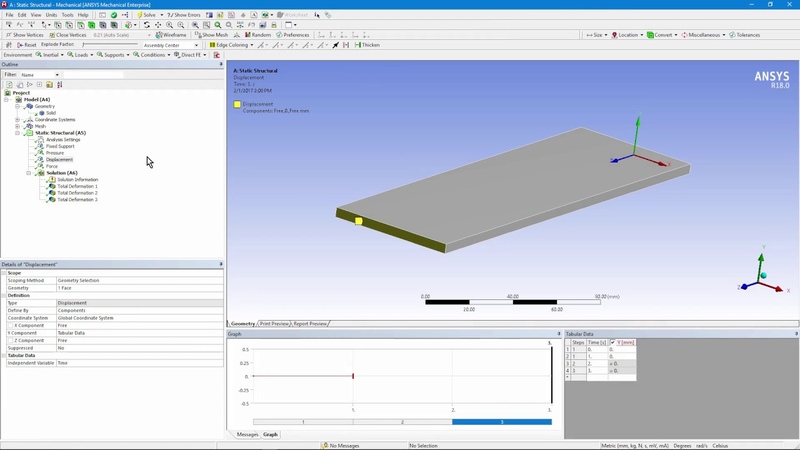This screenshot has width=800, height=450.
Task: Select the Pan view tool icon
Action: 158,24
